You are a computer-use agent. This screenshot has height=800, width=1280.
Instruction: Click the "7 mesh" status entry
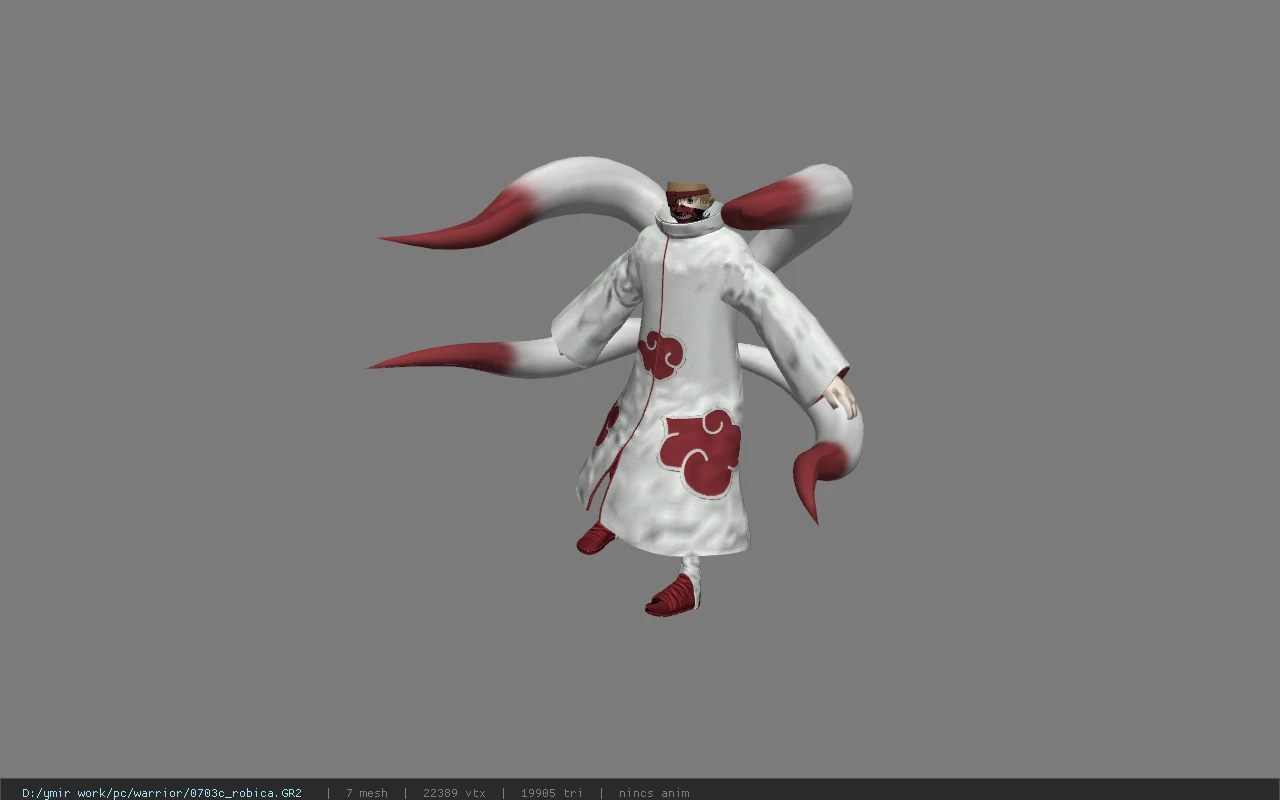coord(367,793)
